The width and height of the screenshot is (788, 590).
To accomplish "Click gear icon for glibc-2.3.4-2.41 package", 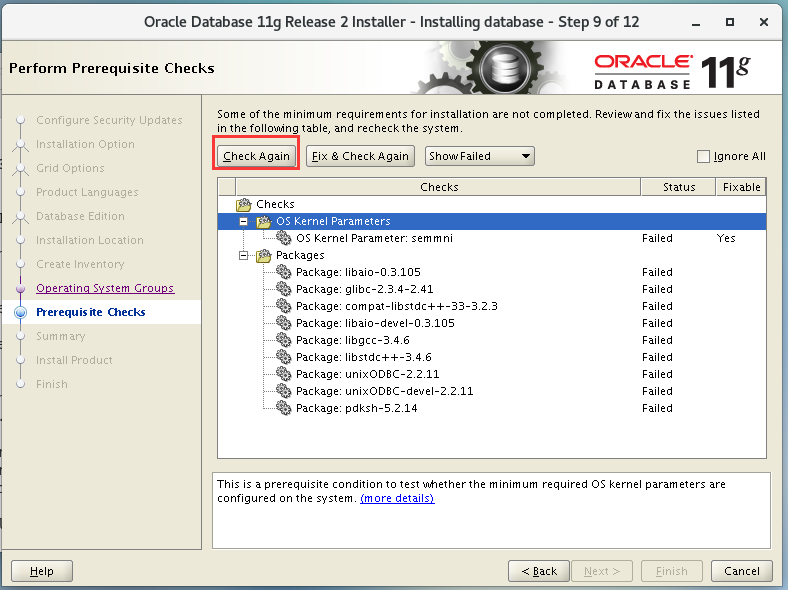I will pyautogui.click(x=283, y=289).
